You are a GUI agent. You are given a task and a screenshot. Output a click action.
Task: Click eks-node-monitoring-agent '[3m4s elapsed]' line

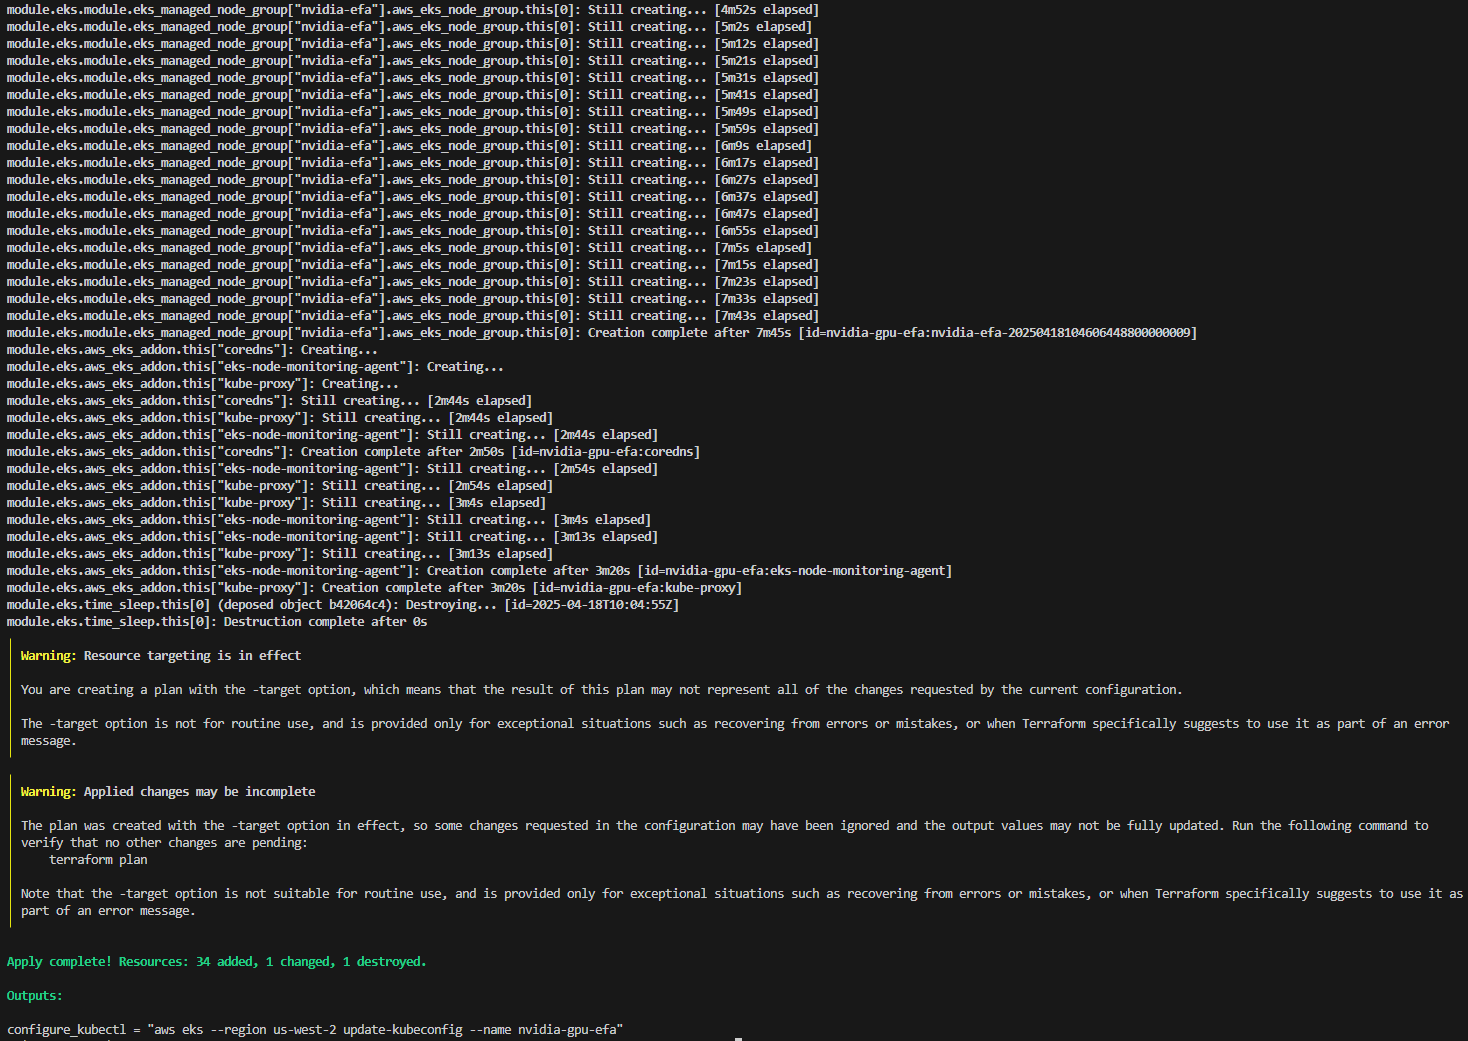point(329,520)
